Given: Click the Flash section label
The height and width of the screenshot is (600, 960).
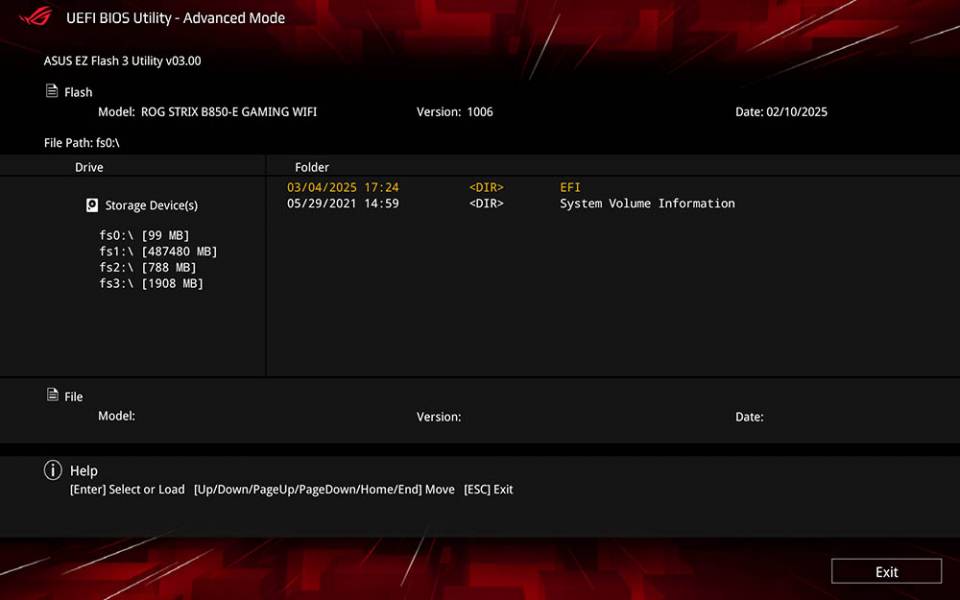Looking at the screenshot, I should (78, 92).
